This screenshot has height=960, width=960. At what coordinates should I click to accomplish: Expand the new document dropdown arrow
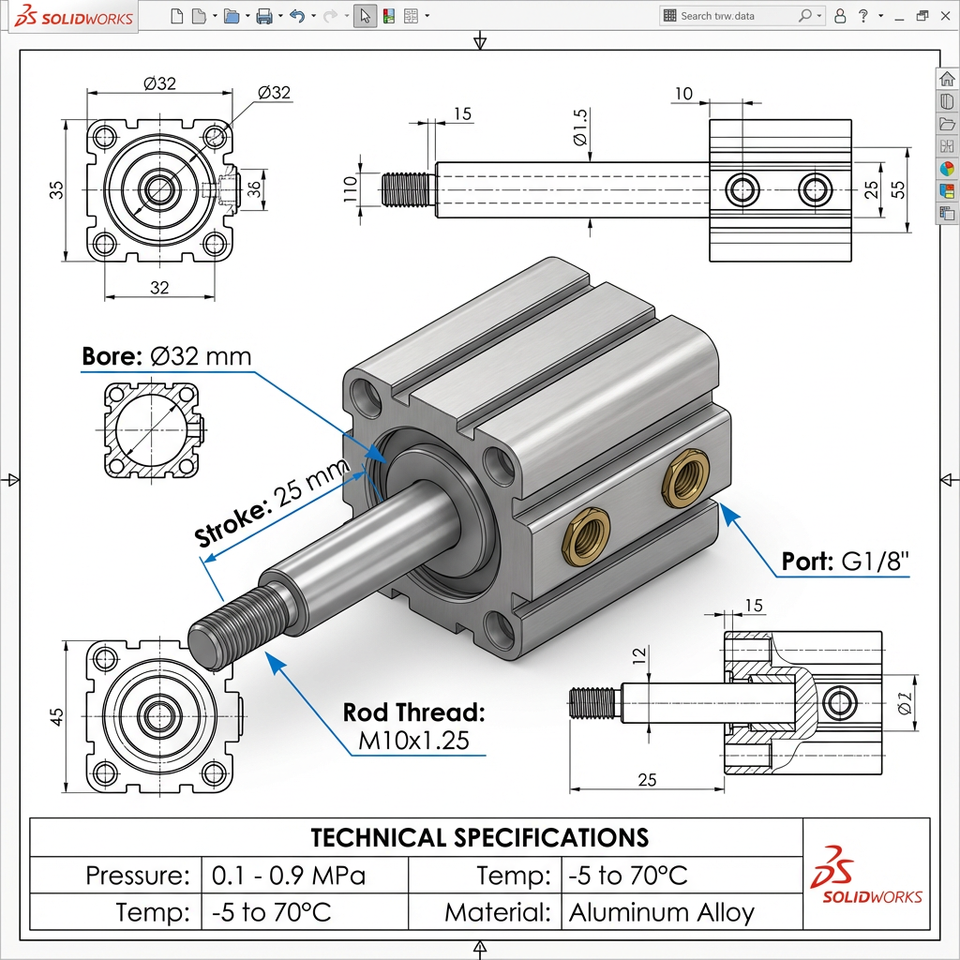coord(215,16)
